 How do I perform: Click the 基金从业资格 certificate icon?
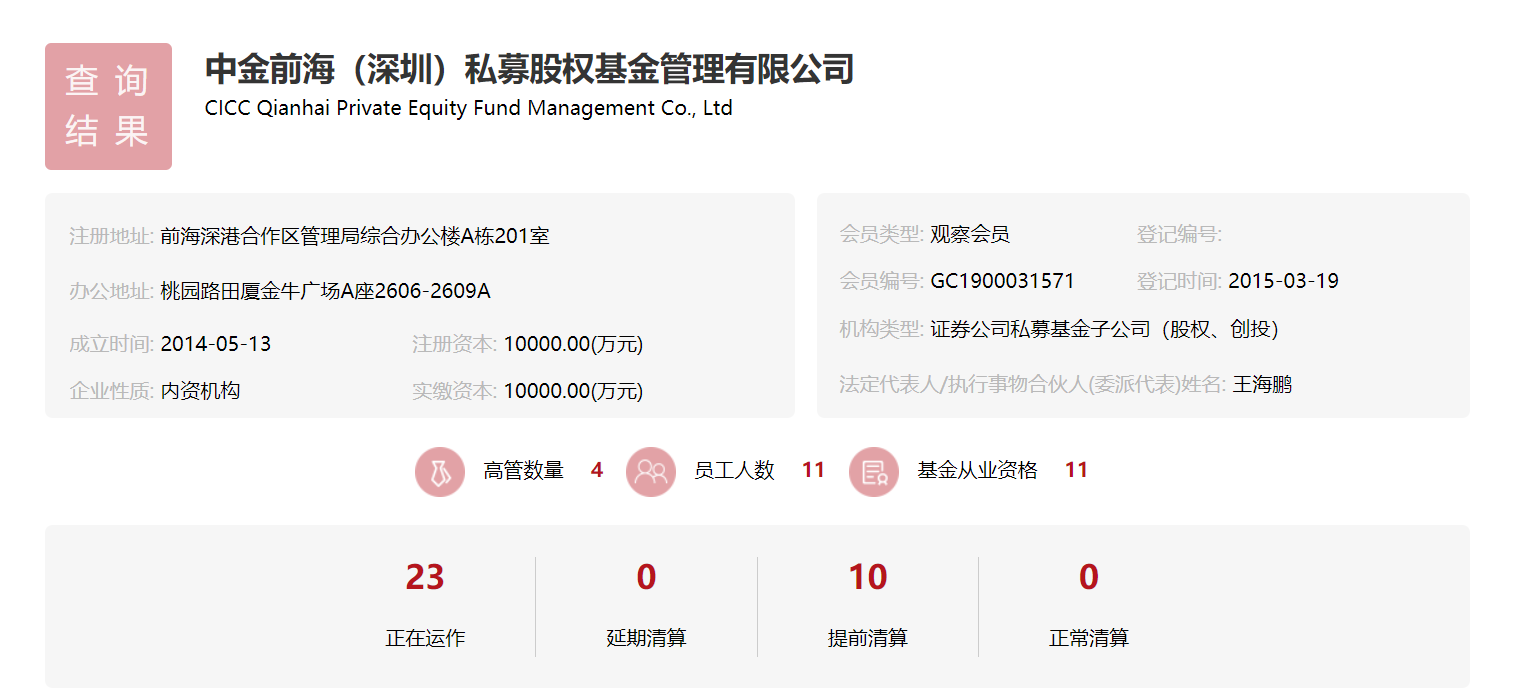point(874,471)
